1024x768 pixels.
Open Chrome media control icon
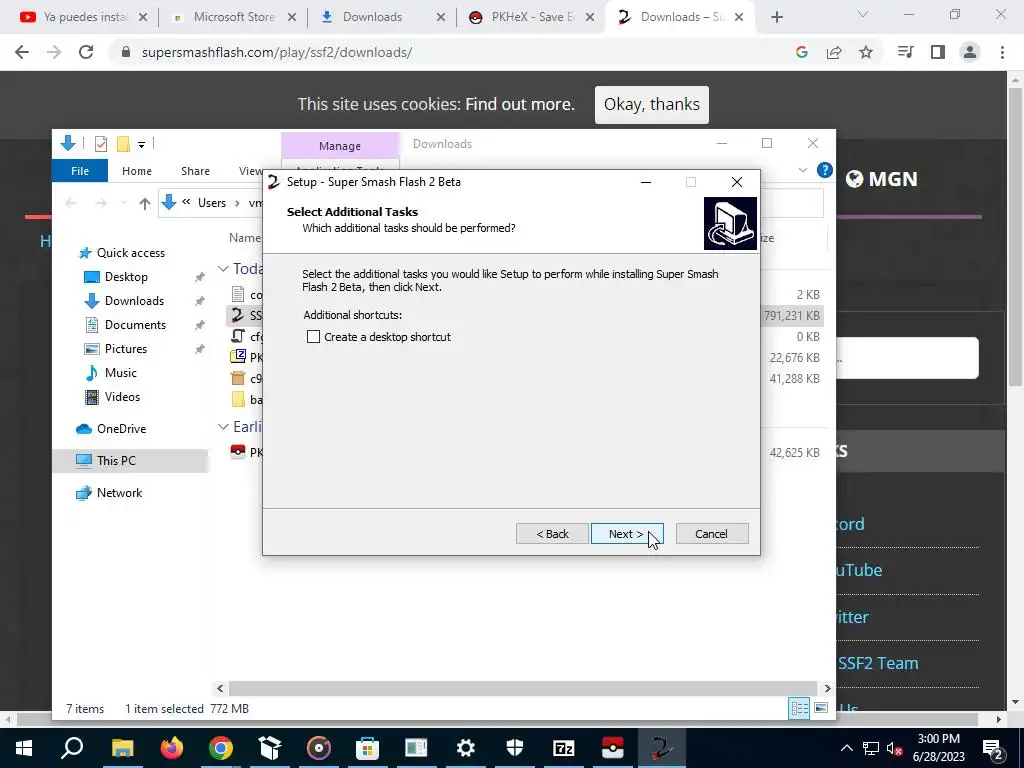(906, 52)
